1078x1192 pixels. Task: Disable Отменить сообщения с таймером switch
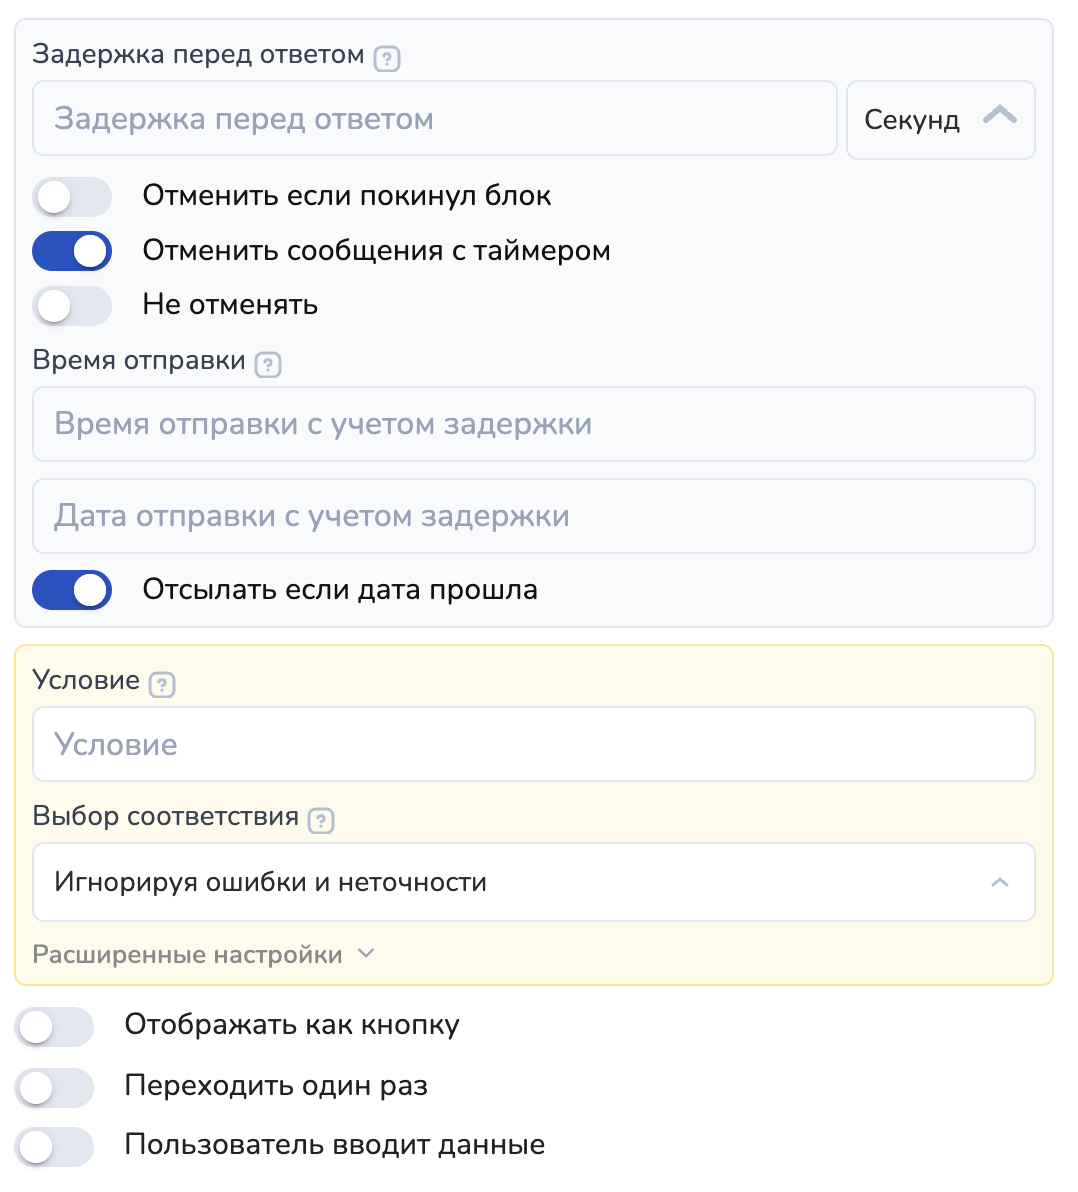pos(72,251)
